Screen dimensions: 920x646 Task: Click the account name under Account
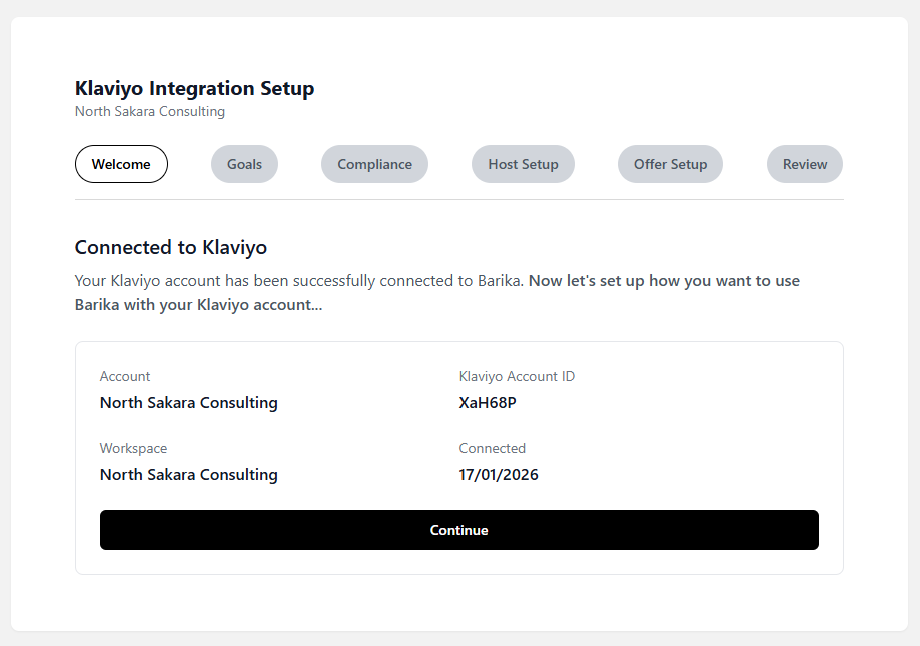click(188, 403)
